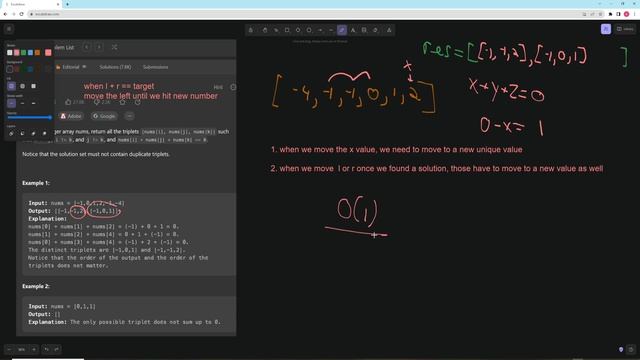This screenshot has height=360, width=640.
Task: Open the current background color picker
Action: click(48, 69)
